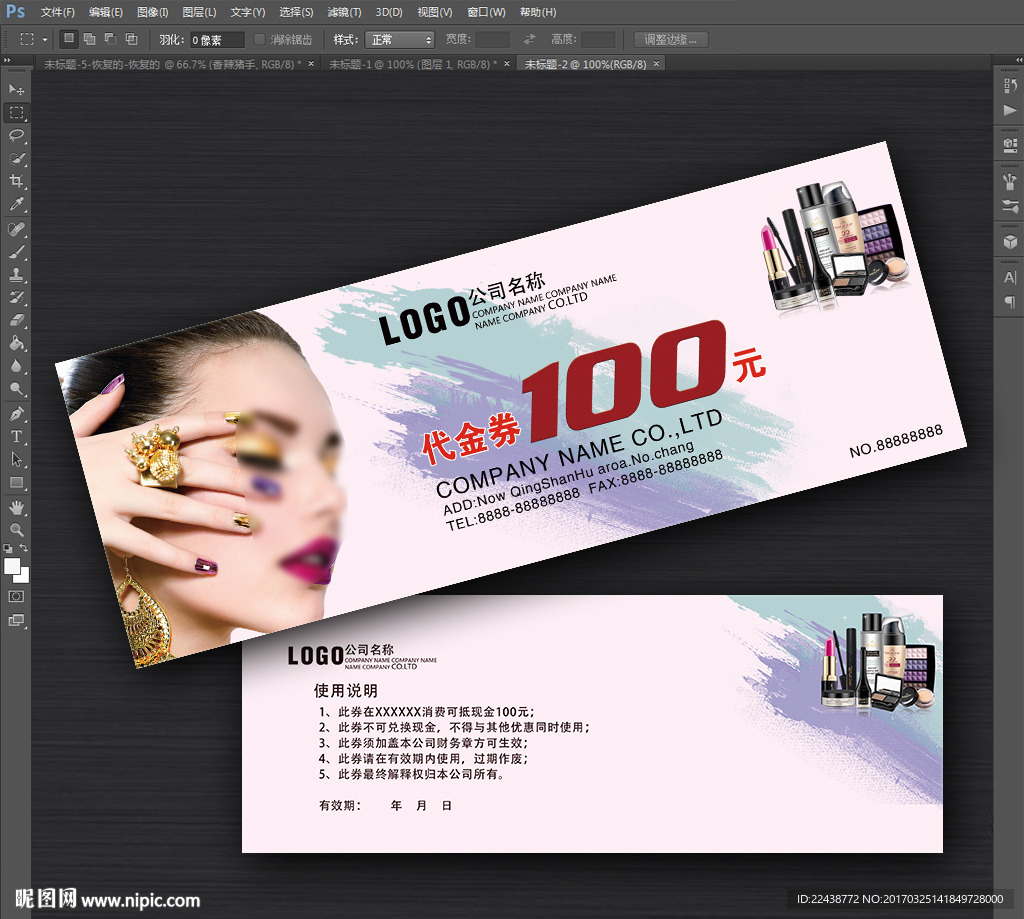Select the Lasso tool
The height and width of the screenshot is (919, 1024).
pyautogui.click(x=16, y=135)
